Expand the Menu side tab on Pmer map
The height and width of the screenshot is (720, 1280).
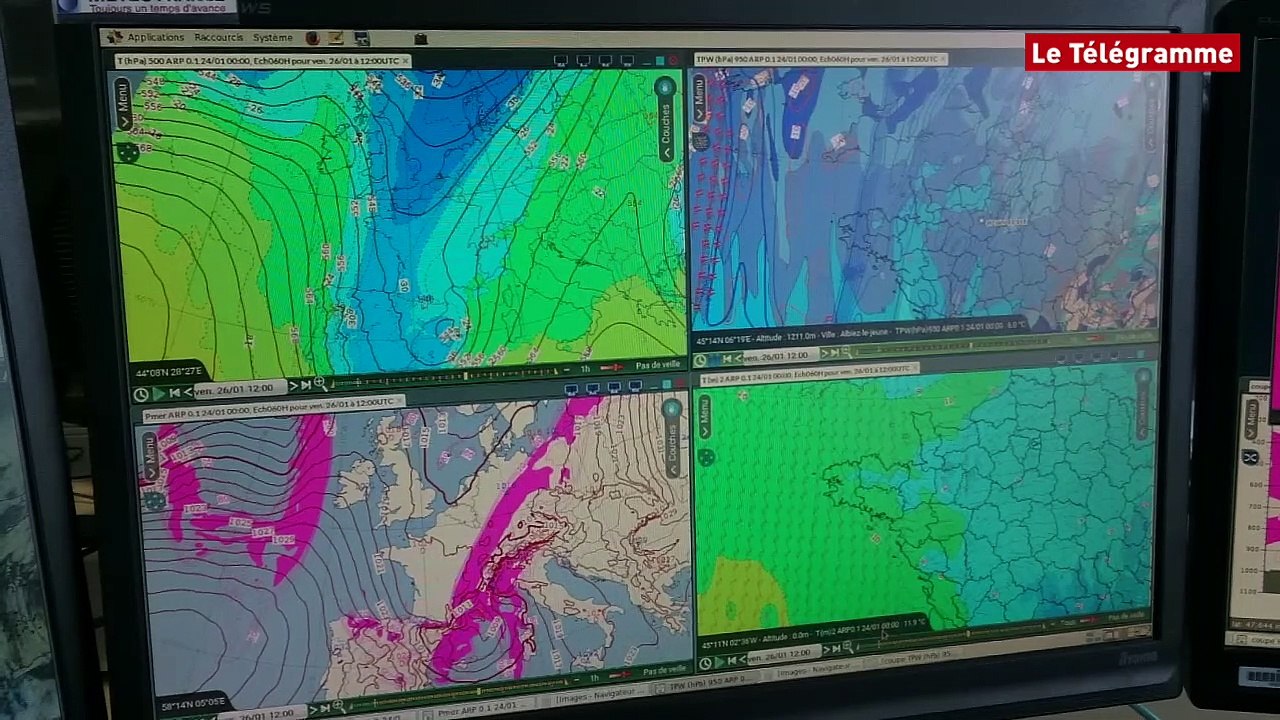150,457
